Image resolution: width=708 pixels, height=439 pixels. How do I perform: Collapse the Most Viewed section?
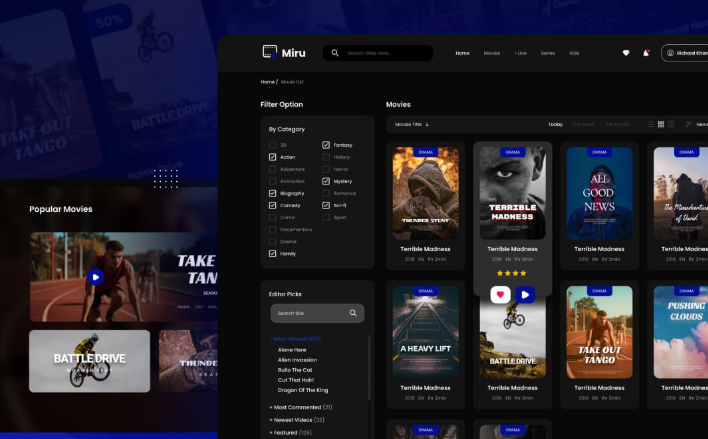pos(297,339)
